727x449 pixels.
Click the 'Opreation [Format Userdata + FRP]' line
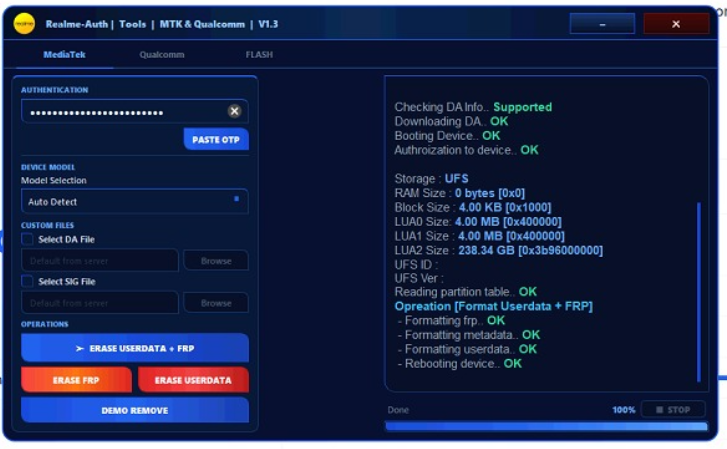click(x=493, y=306)
